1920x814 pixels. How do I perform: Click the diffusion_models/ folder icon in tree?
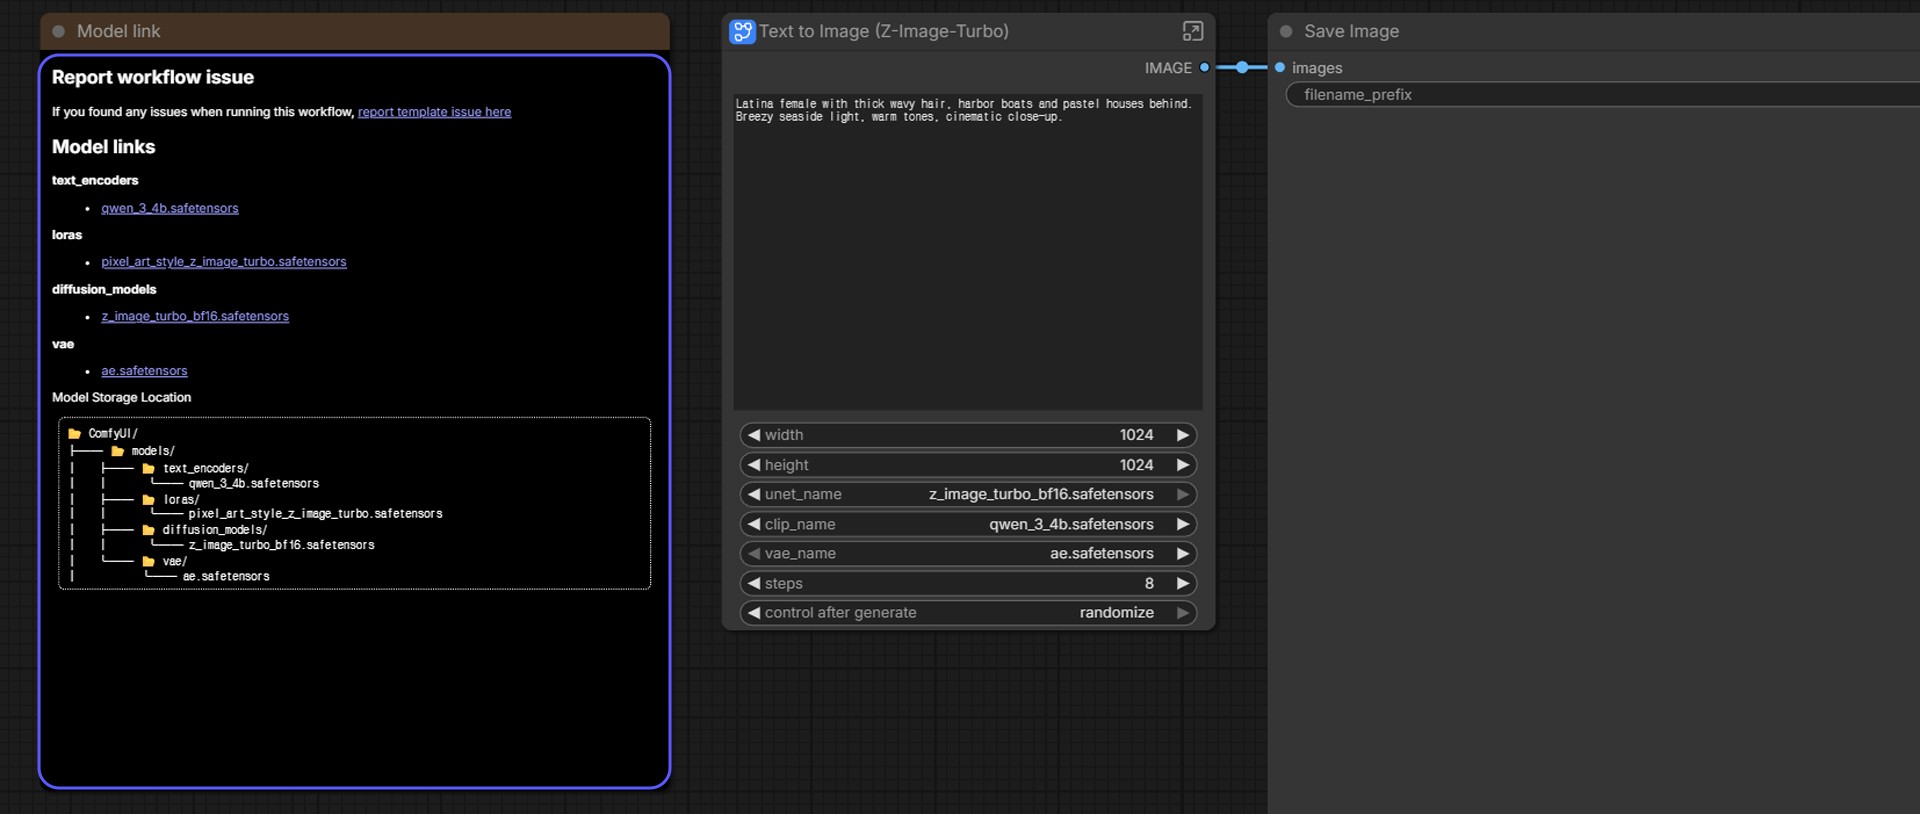(x=148, y=531)
